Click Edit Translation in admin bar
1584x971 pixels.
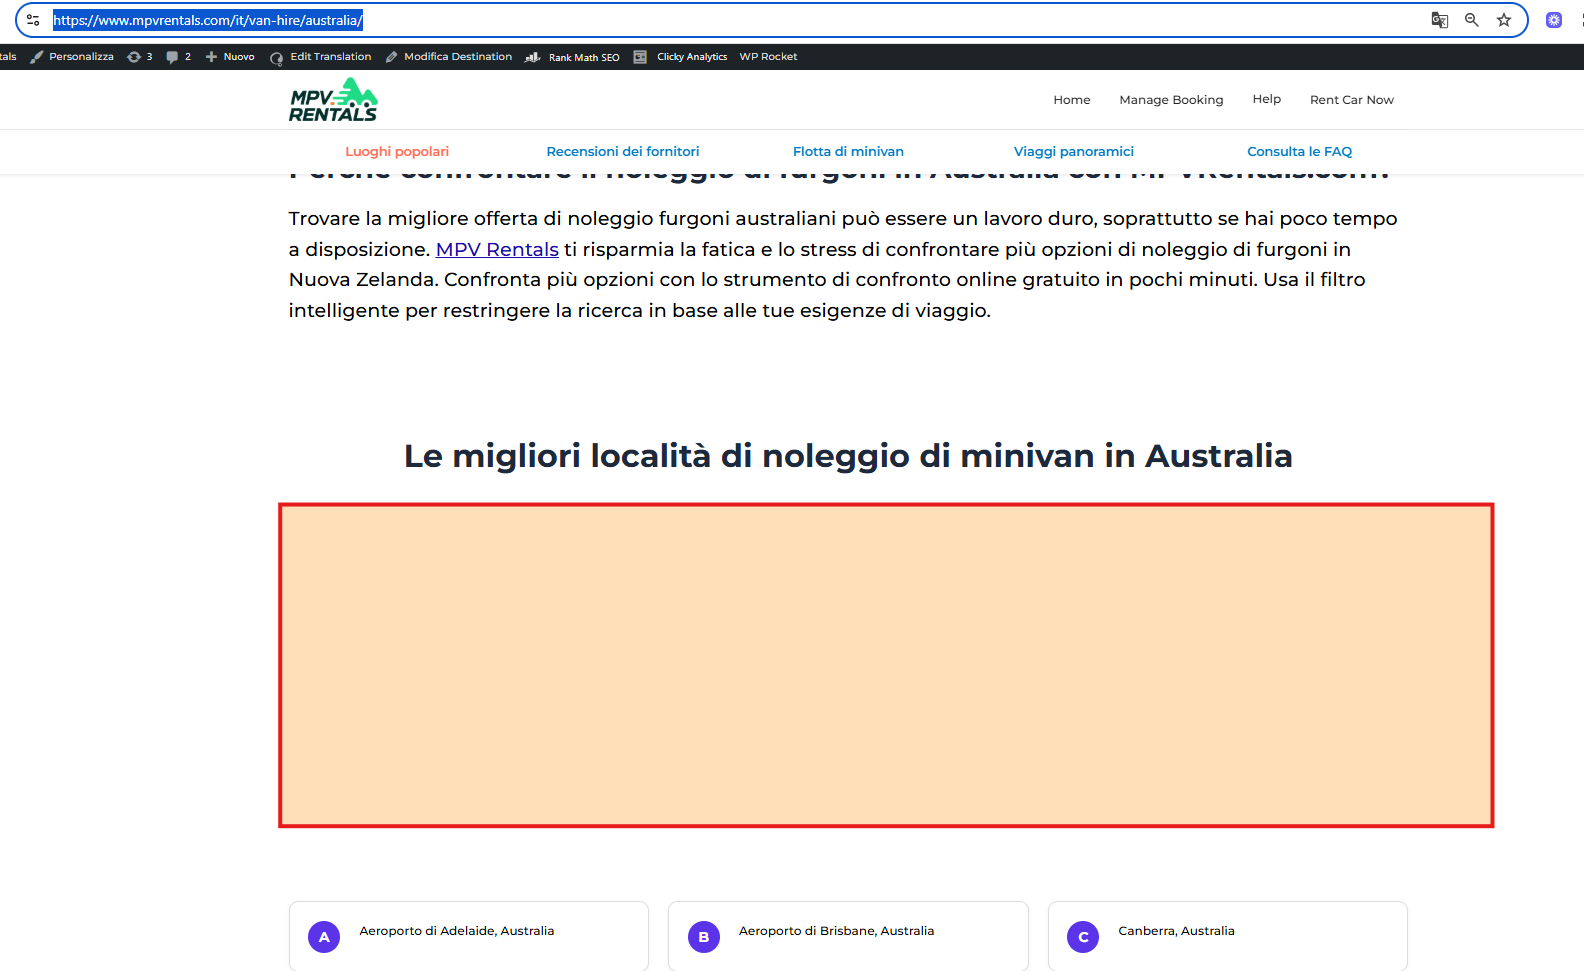click(x=321, y=57)
